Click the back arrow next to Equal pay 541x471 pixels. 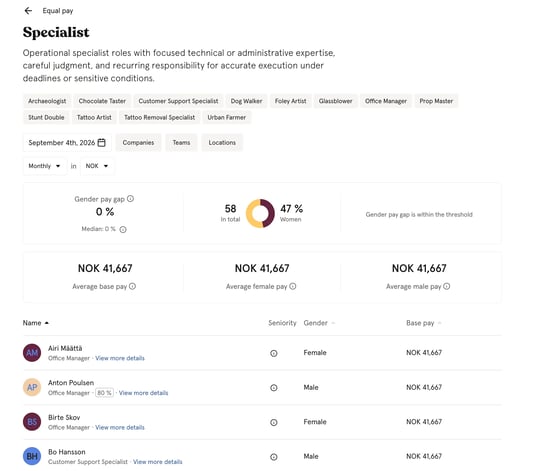click(28, 11)
